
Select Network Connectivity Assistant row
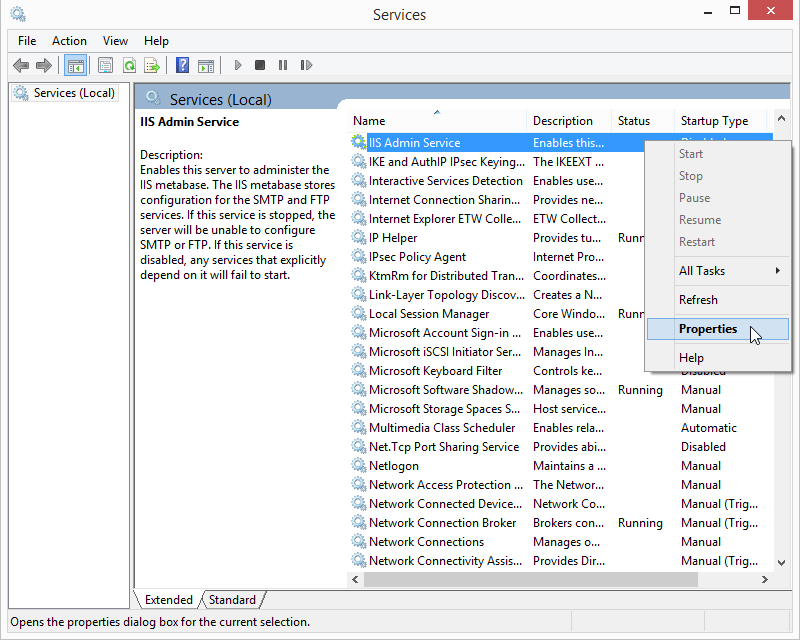561,560
